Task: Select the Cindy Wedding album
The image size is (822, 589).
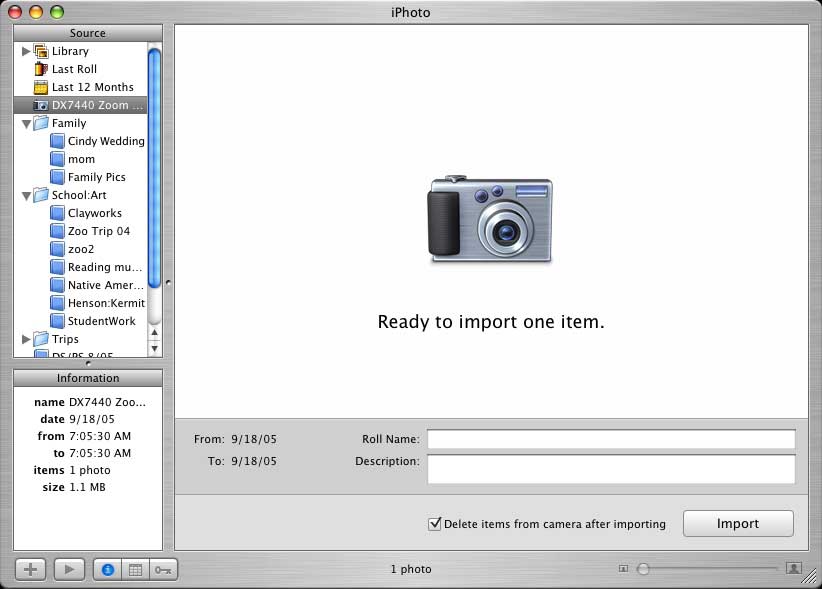Action: tap(105, 141)
